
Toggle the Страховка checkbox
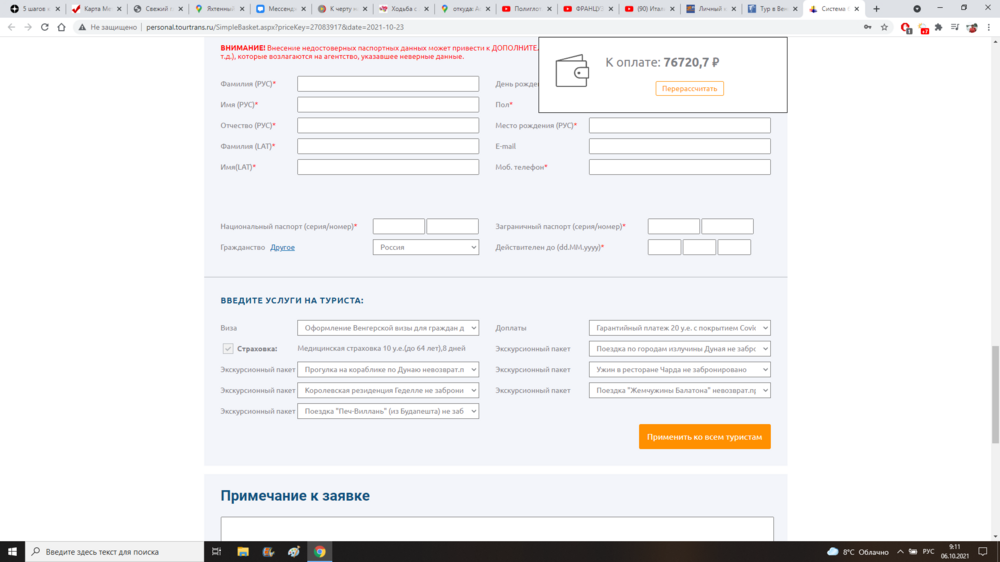tap(228, 349)
